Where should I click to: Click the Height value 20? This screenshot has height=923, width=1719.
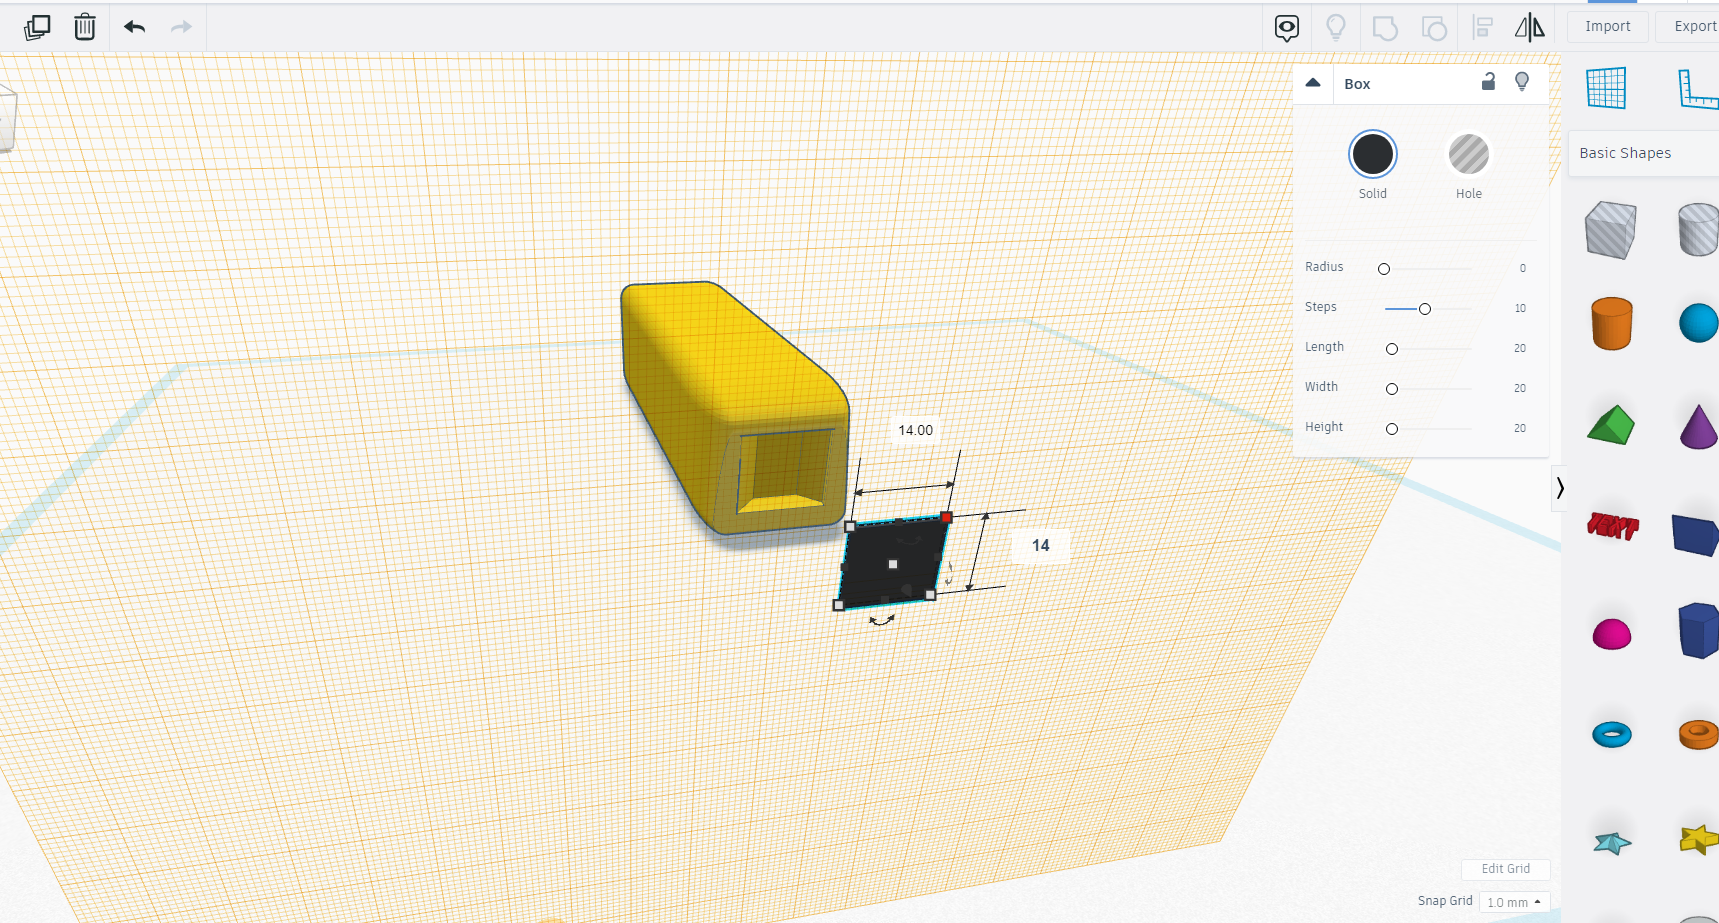pyautogui.click(x=1520, y=428)
